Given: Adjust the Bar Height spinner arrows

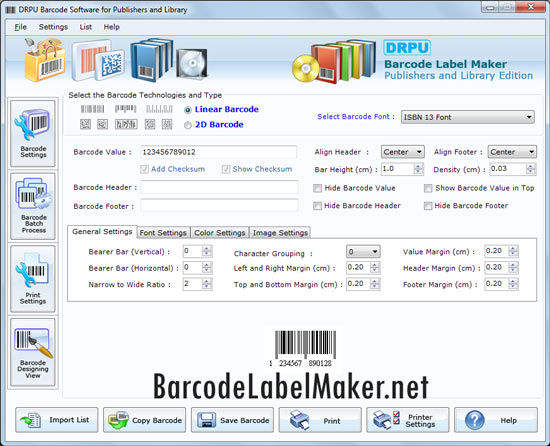Looking at the screenshot, I should (418, 169).
